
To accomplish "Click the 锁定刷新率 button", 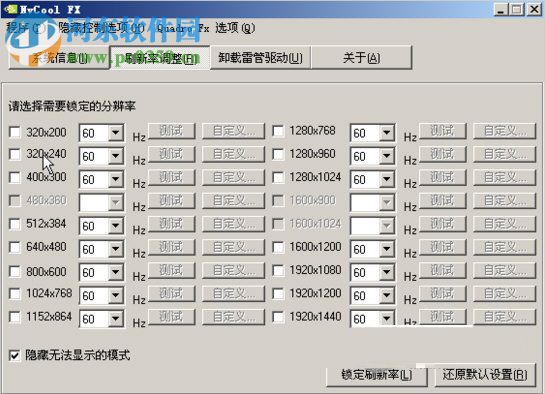I will 377,375.
